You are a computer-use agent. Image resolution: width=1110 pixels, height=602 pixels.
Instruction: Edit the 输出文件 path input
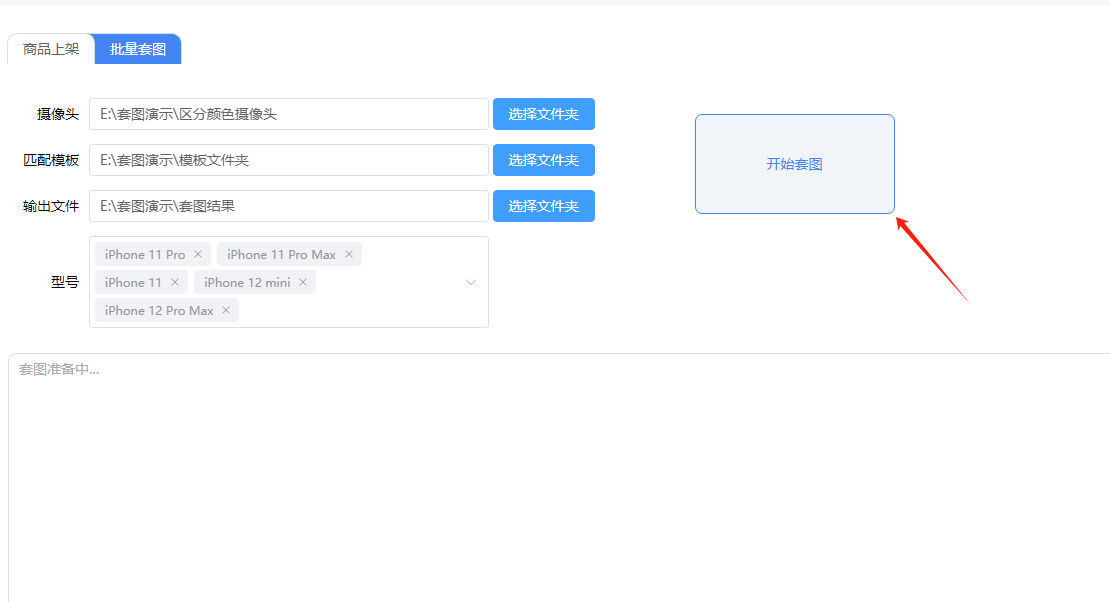(289, 206)
